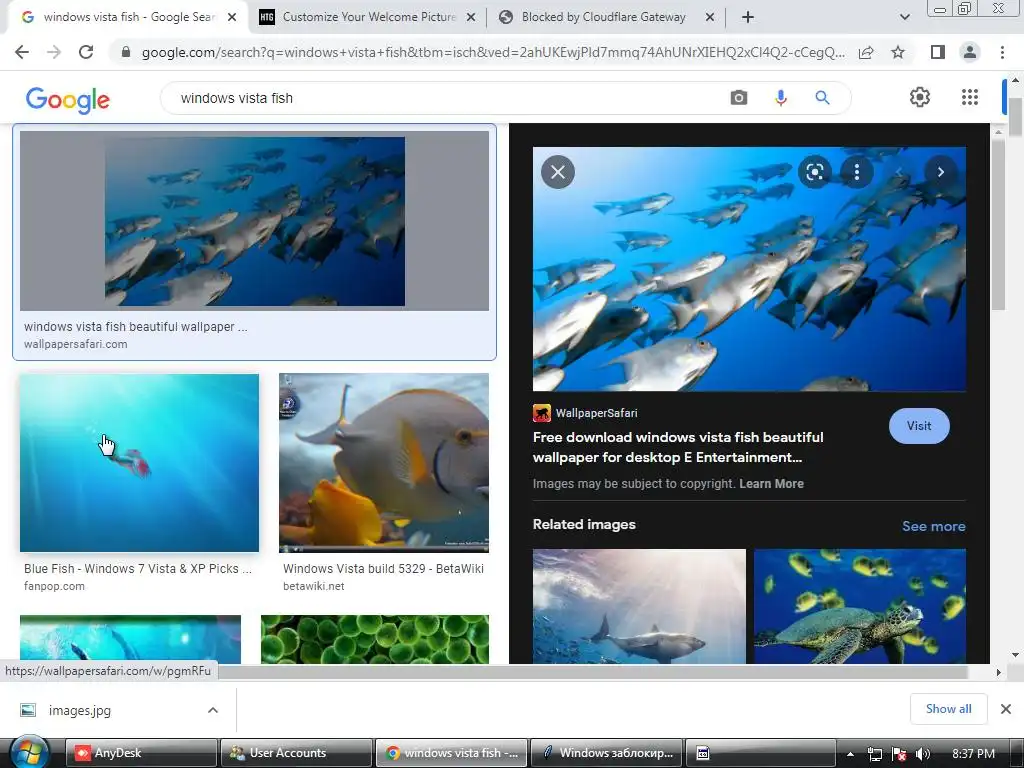Start voice search with microphone

point(780,98)
